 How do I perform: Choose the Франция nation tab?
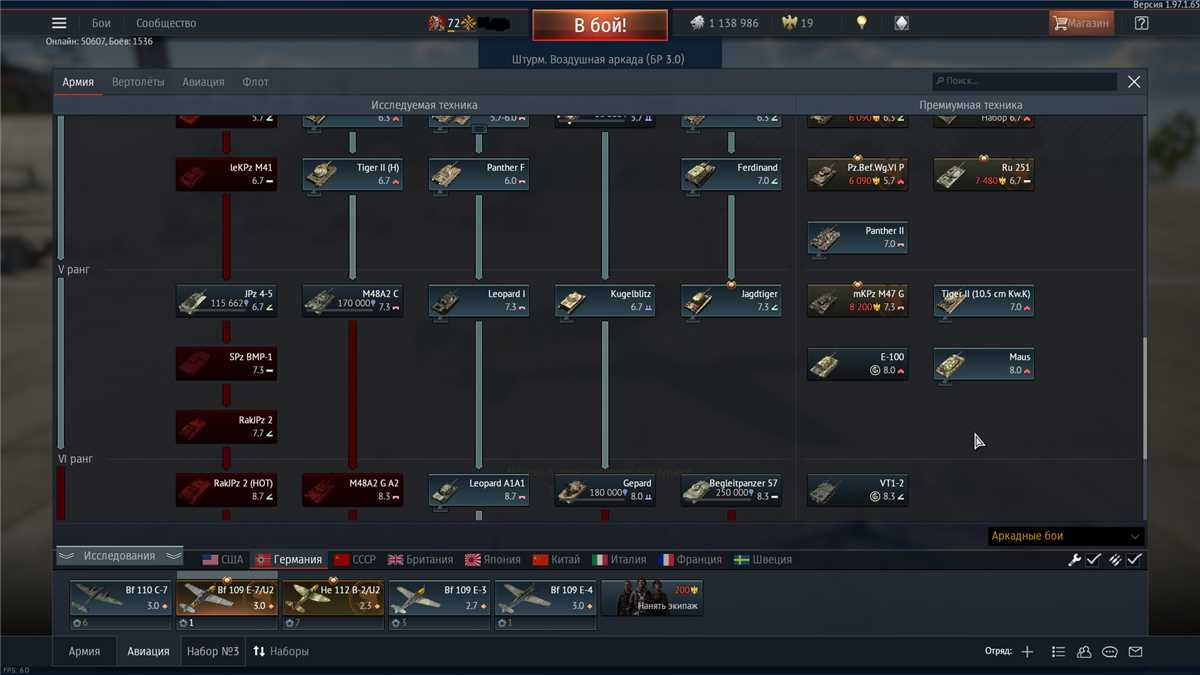pyautogui.click(x=689, y=560)
